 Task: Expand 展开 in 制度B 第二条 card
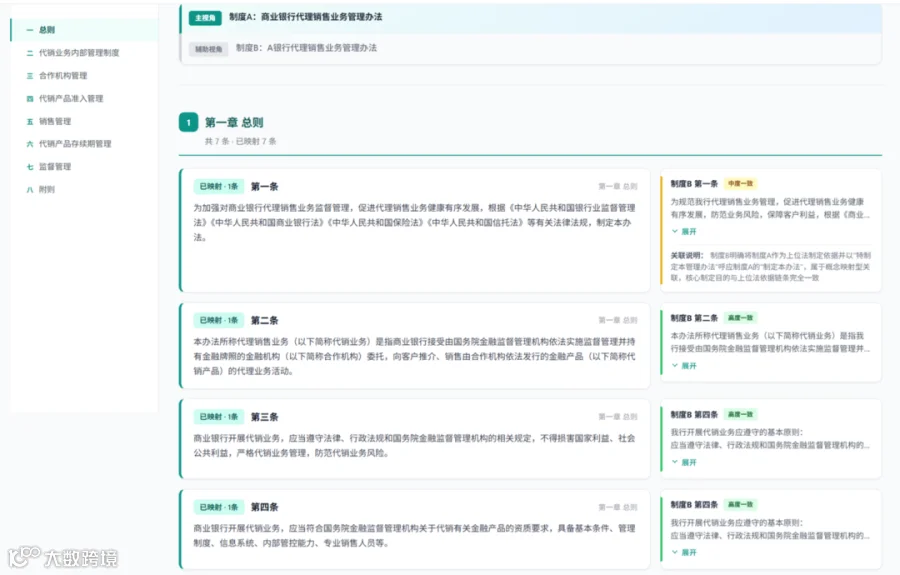coord(684,366)
